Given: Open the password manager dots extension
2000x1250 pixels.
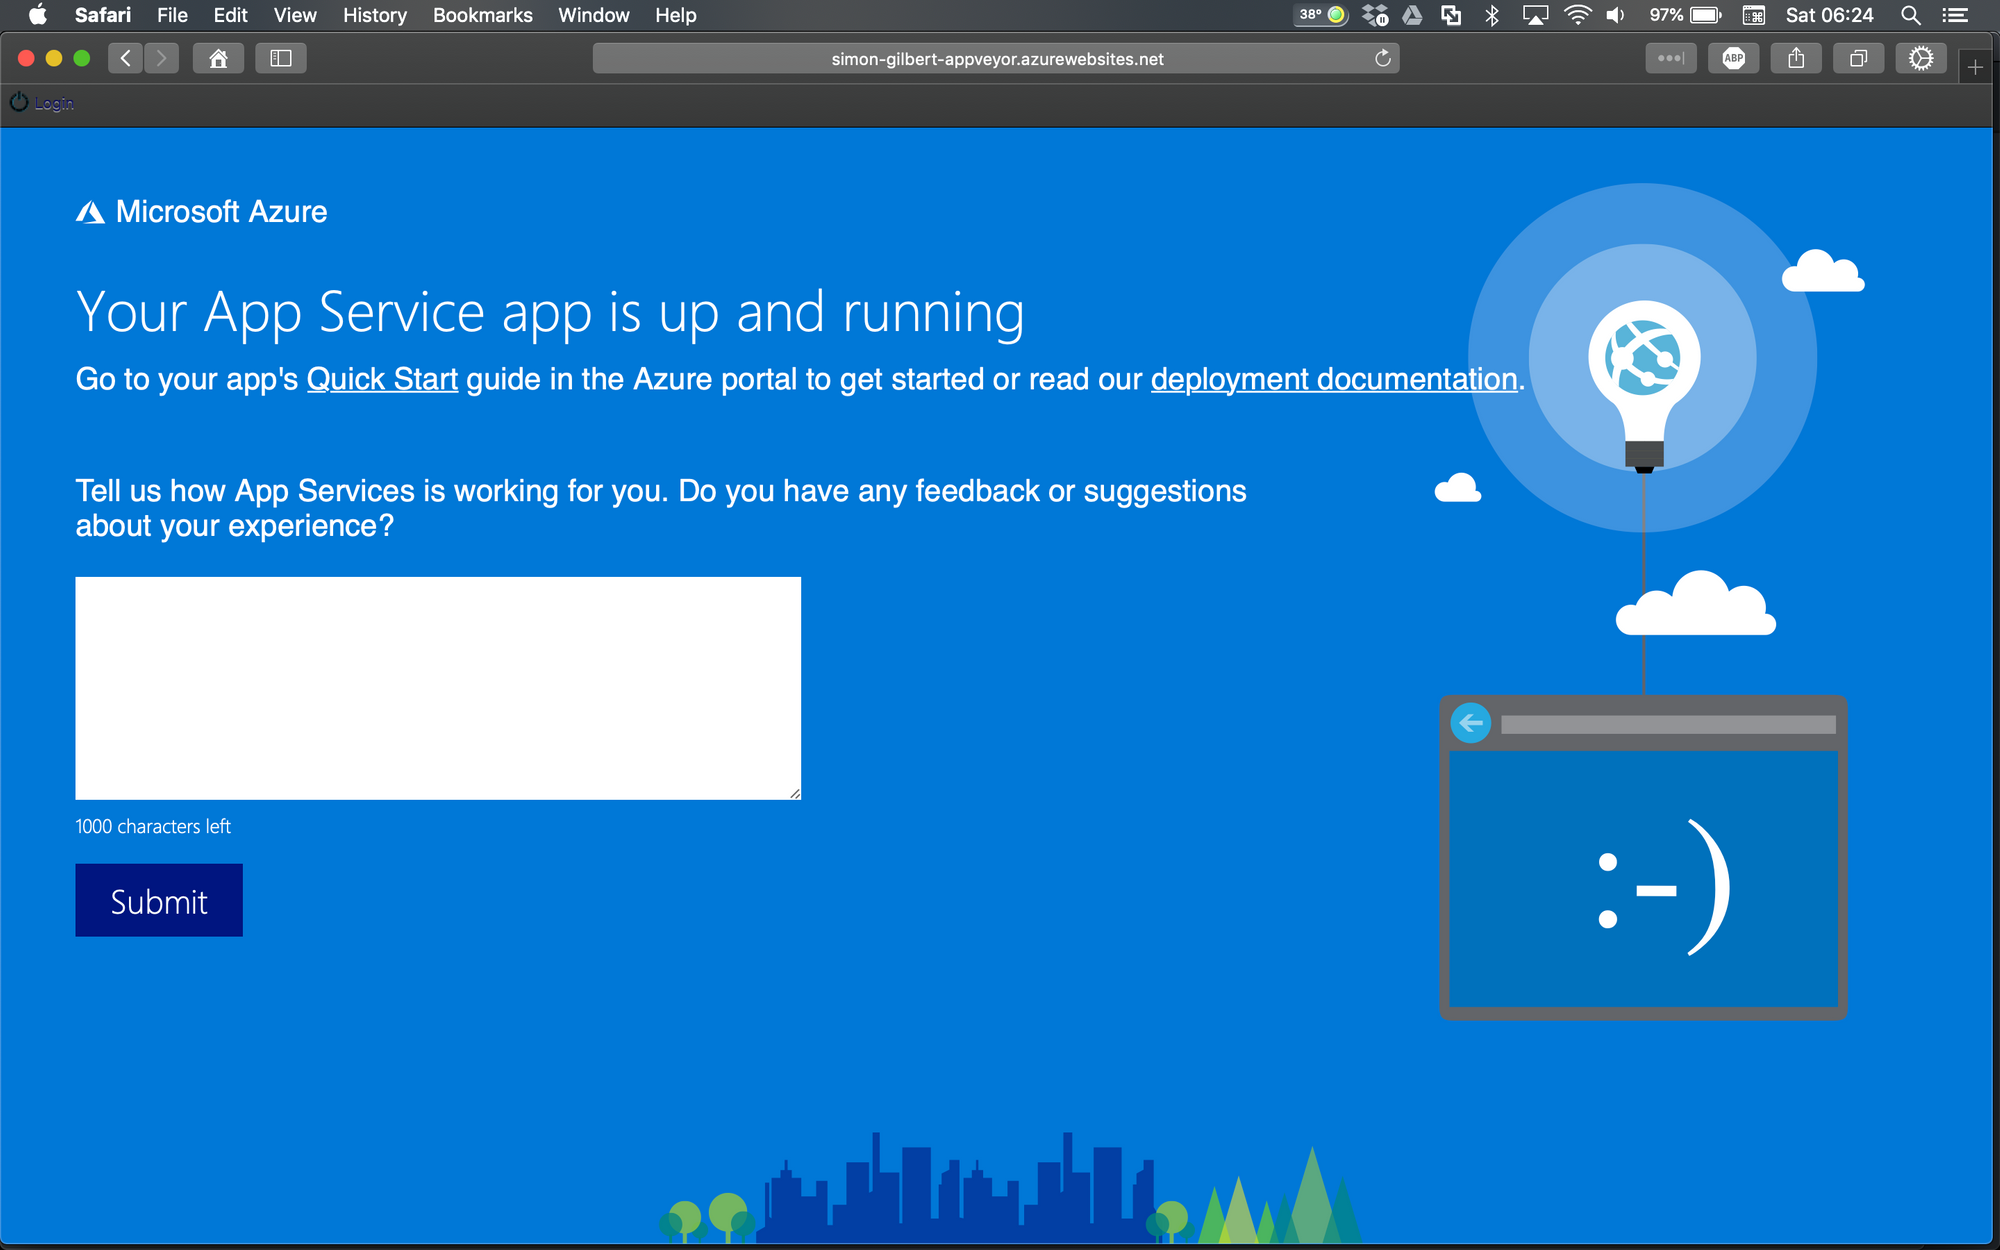Looking at the screenshot, I should 1671,58.
